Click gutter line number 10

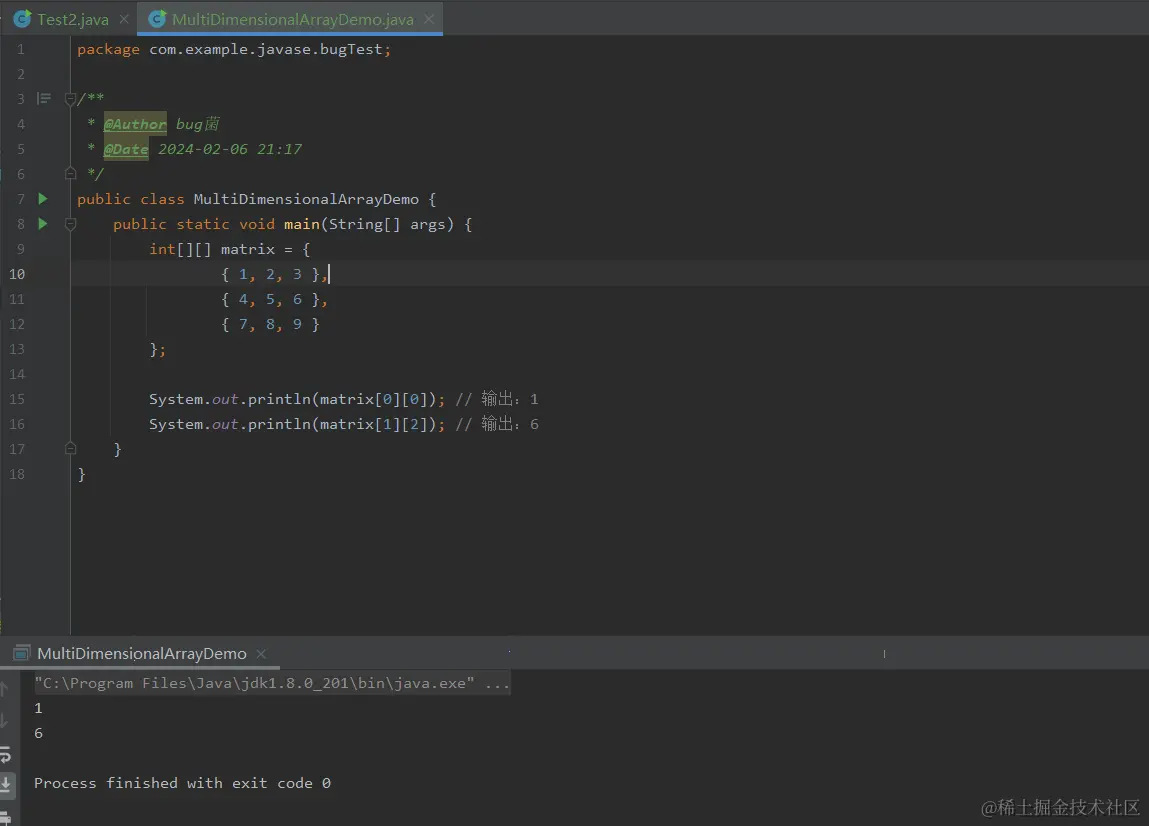click(17, 274)
